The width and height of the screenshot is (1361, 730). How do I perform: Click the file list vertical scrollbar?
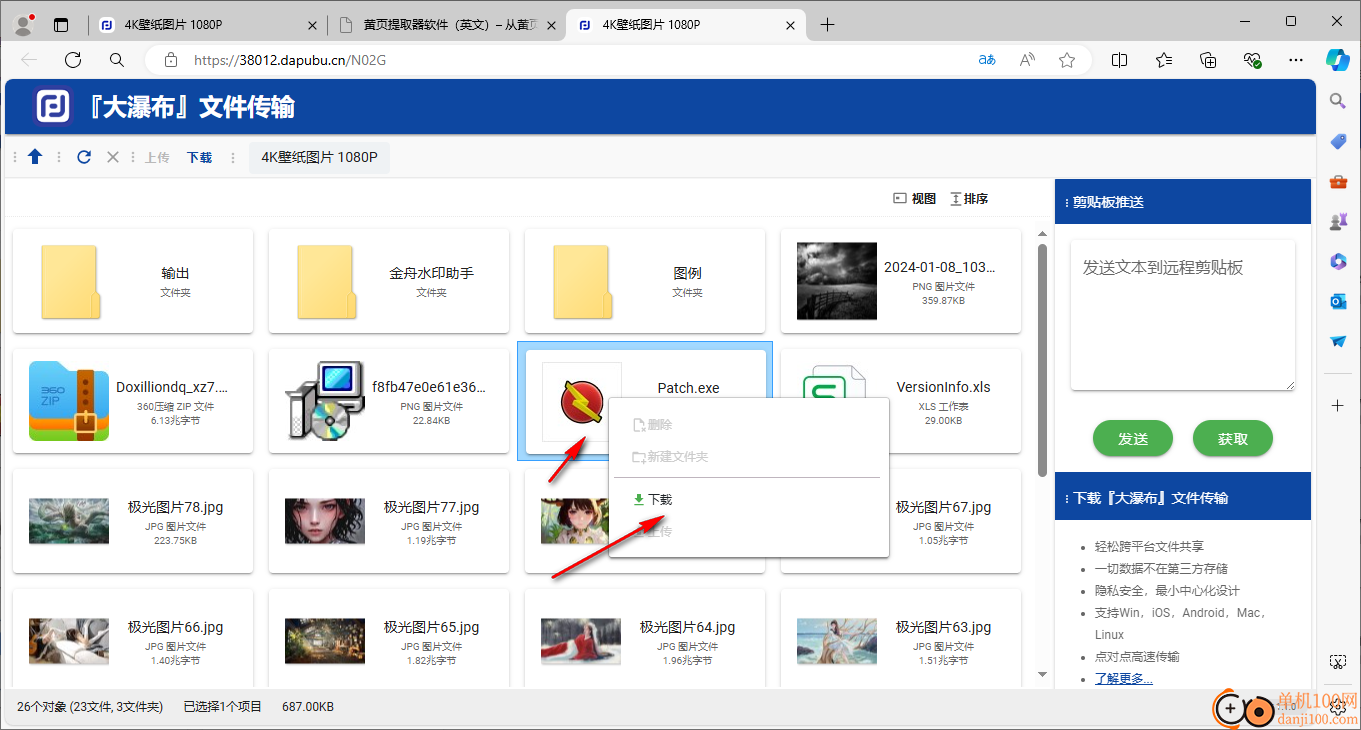tap(1042, 360)
